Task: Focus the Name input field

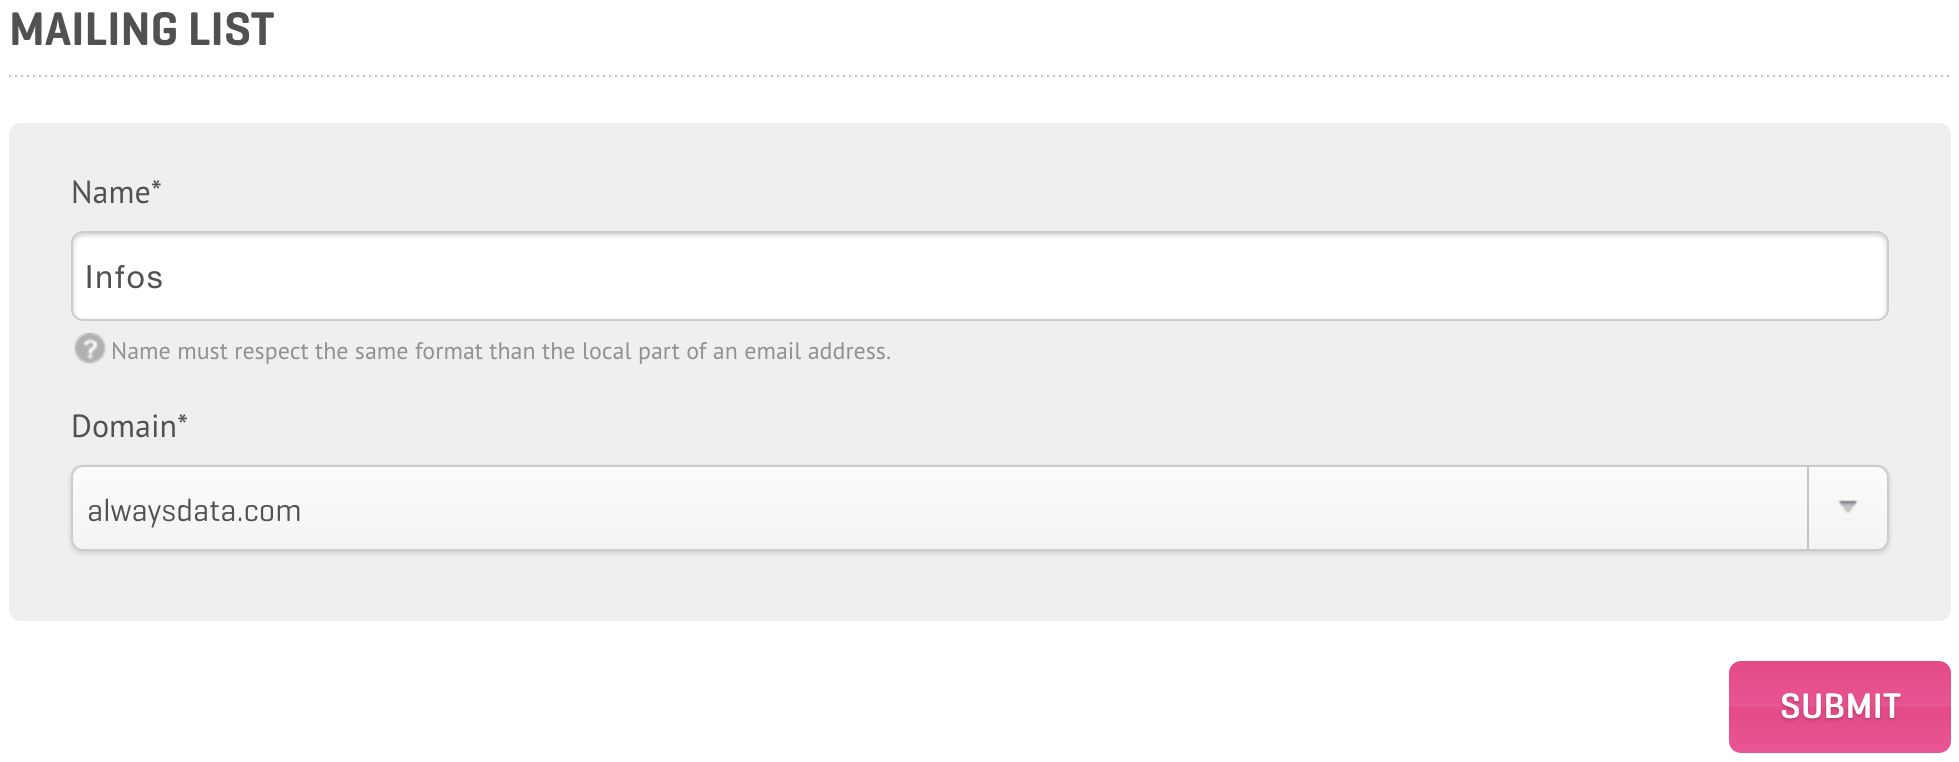Action: (979, 276)
